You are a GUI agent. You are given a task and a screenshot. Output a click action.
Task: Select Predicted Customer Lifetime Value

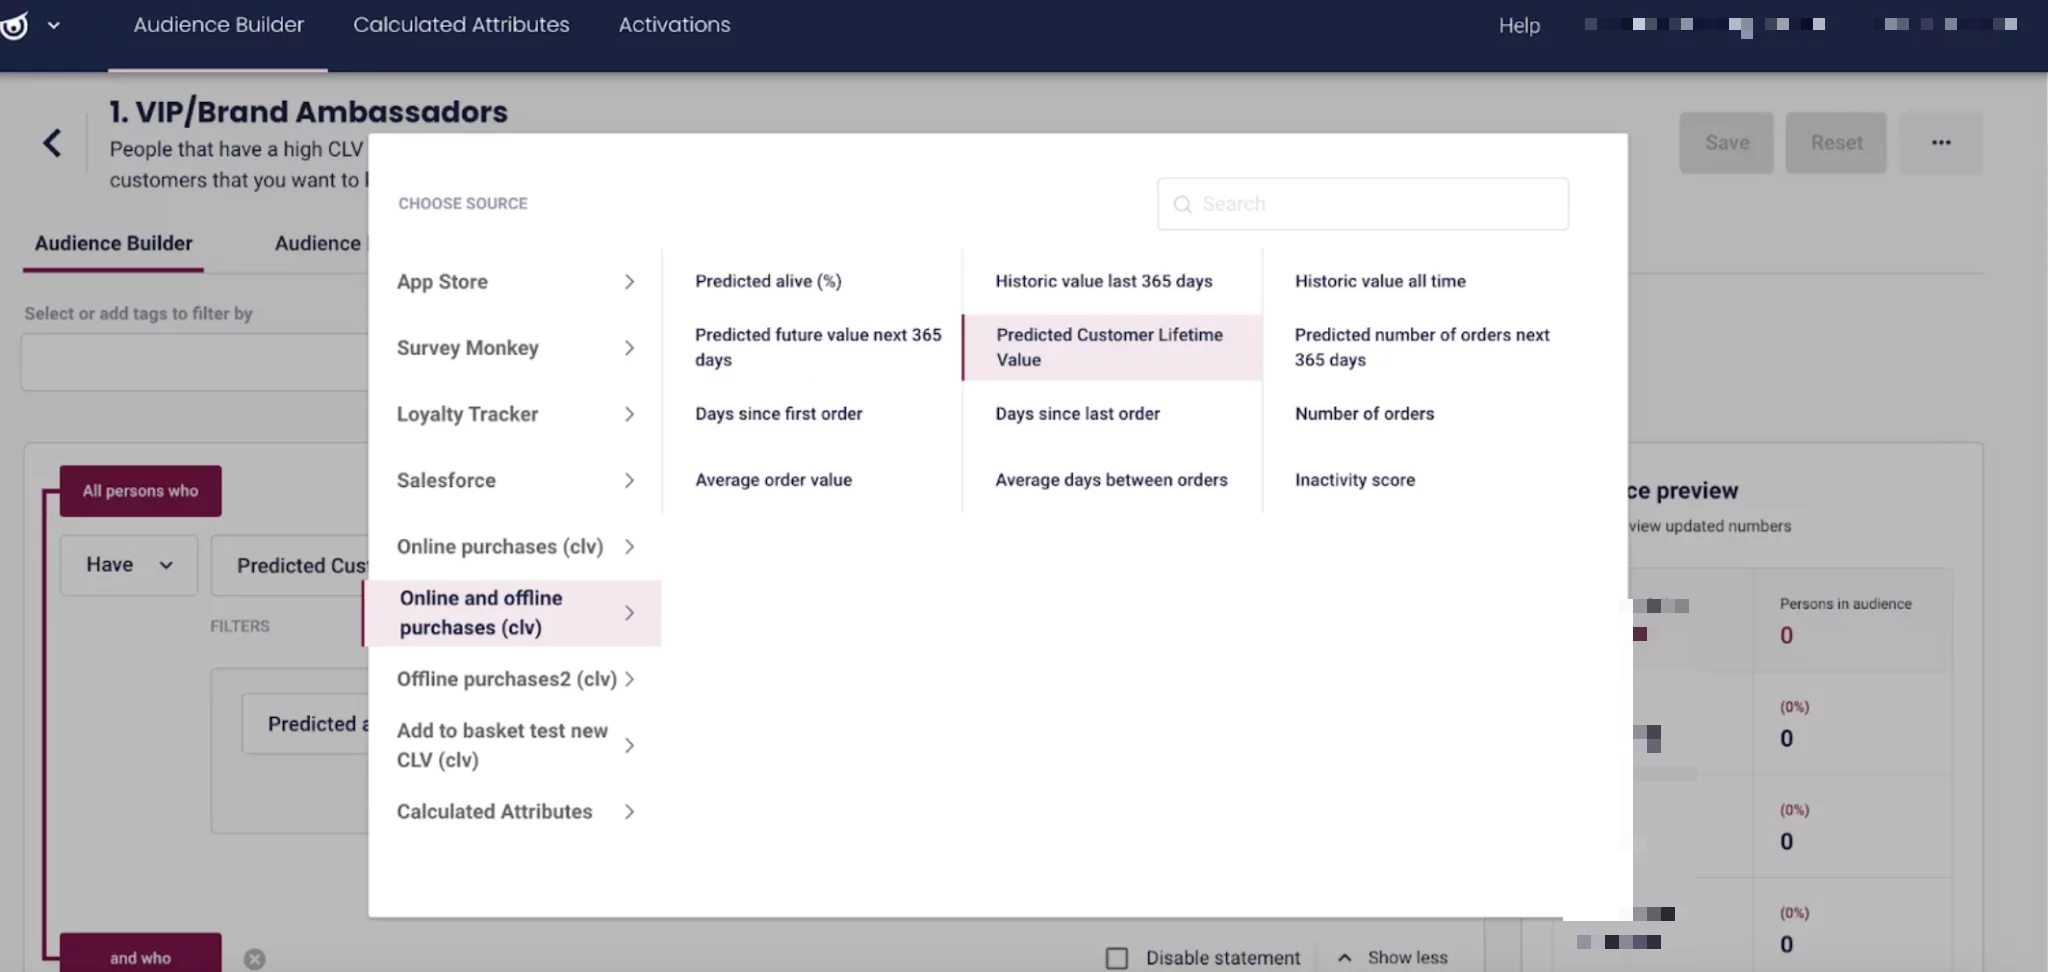1112,347
